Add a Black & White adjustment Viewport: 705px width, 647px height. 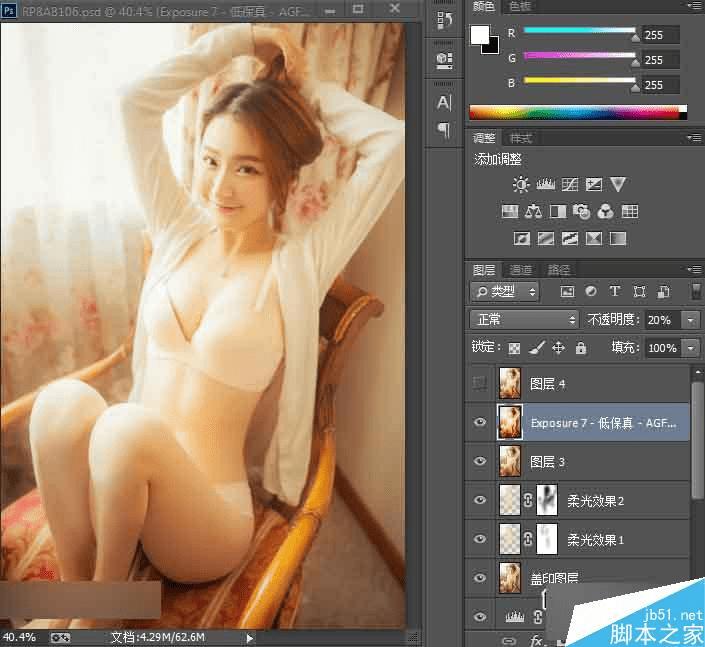(558, 211)
